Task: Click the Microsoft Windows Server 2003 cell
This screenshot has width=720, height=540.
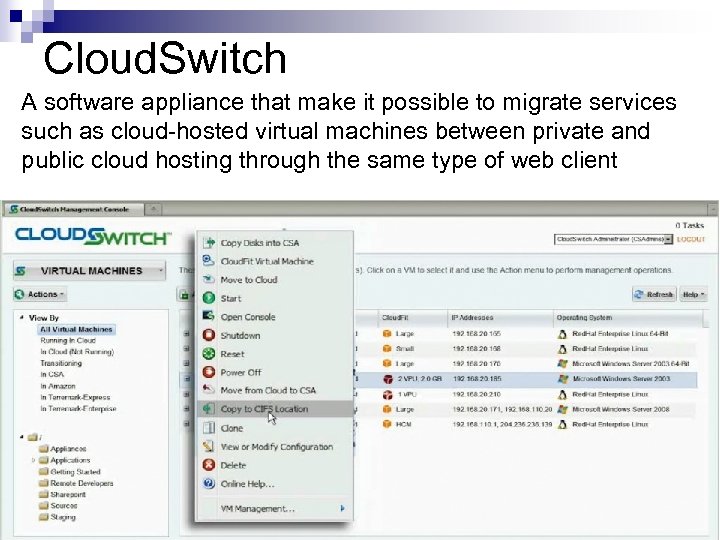Action: pos(621,379)
